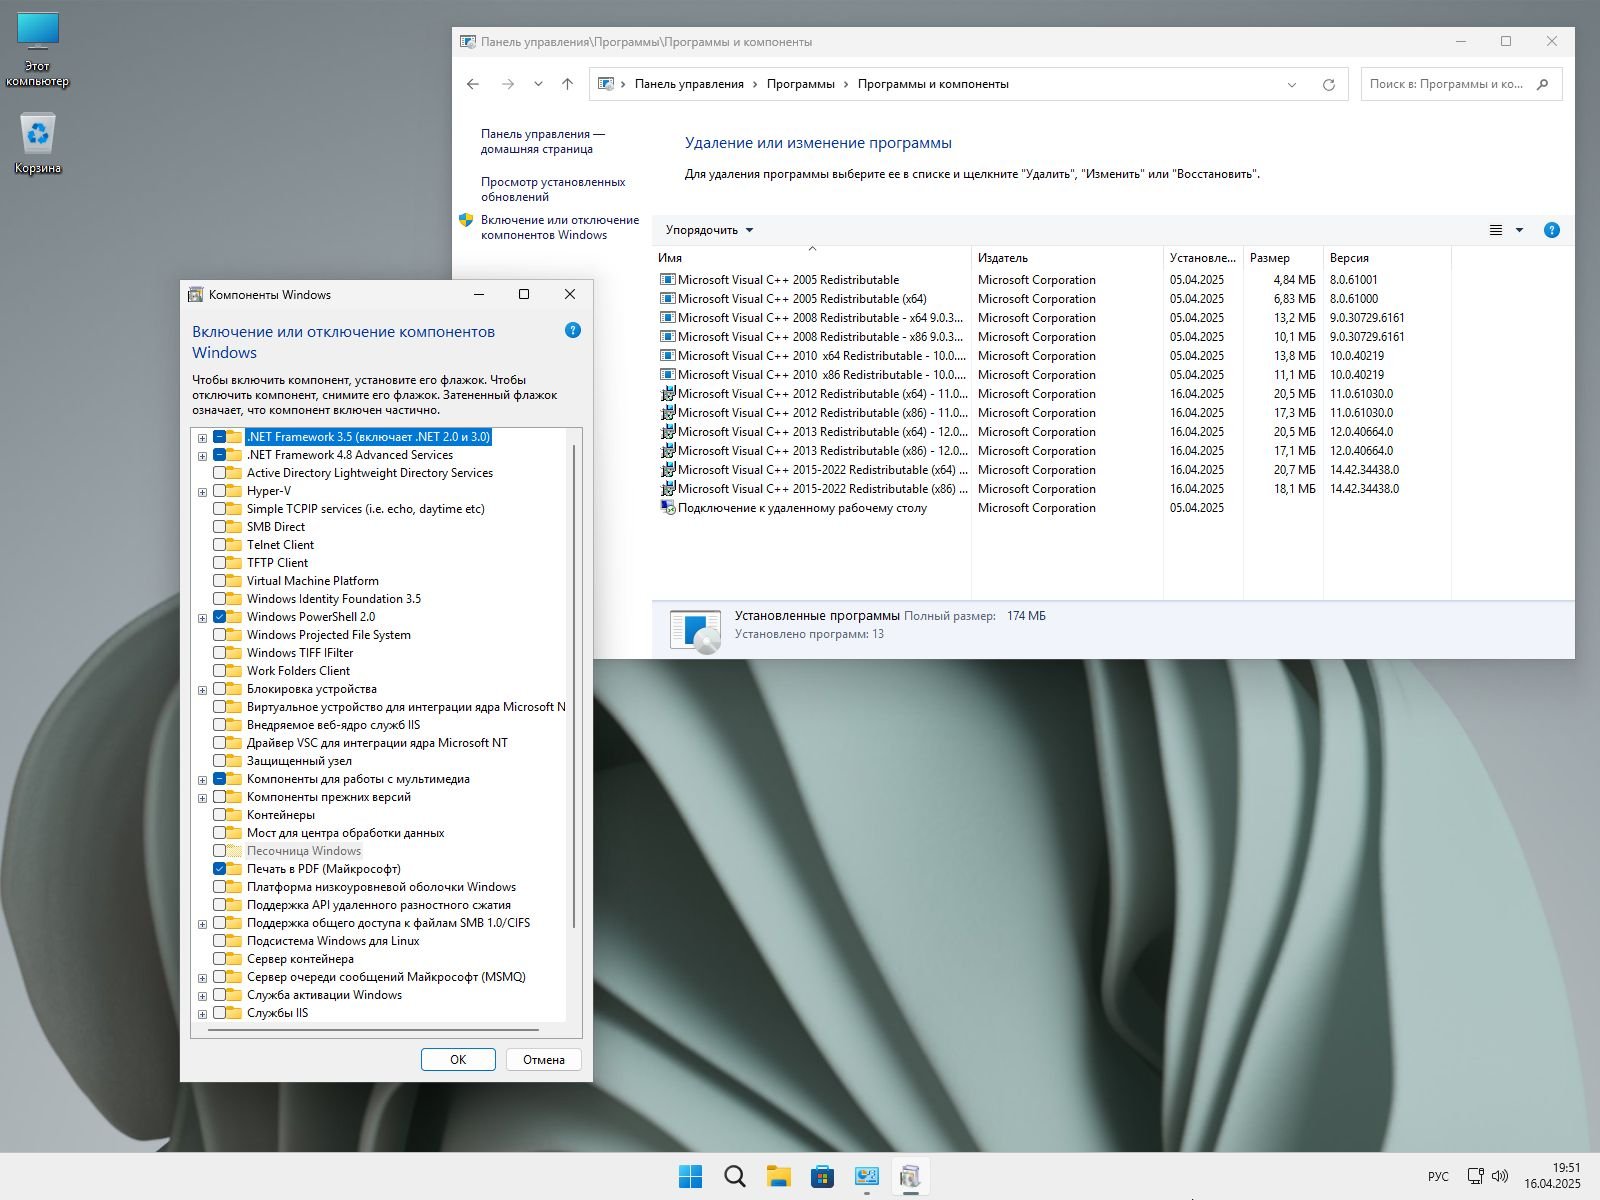Expand Windows PowerShell 2.0 node
This screenshot has height=1200, width=1600.
pyautogui.click(x=202, y=618)
